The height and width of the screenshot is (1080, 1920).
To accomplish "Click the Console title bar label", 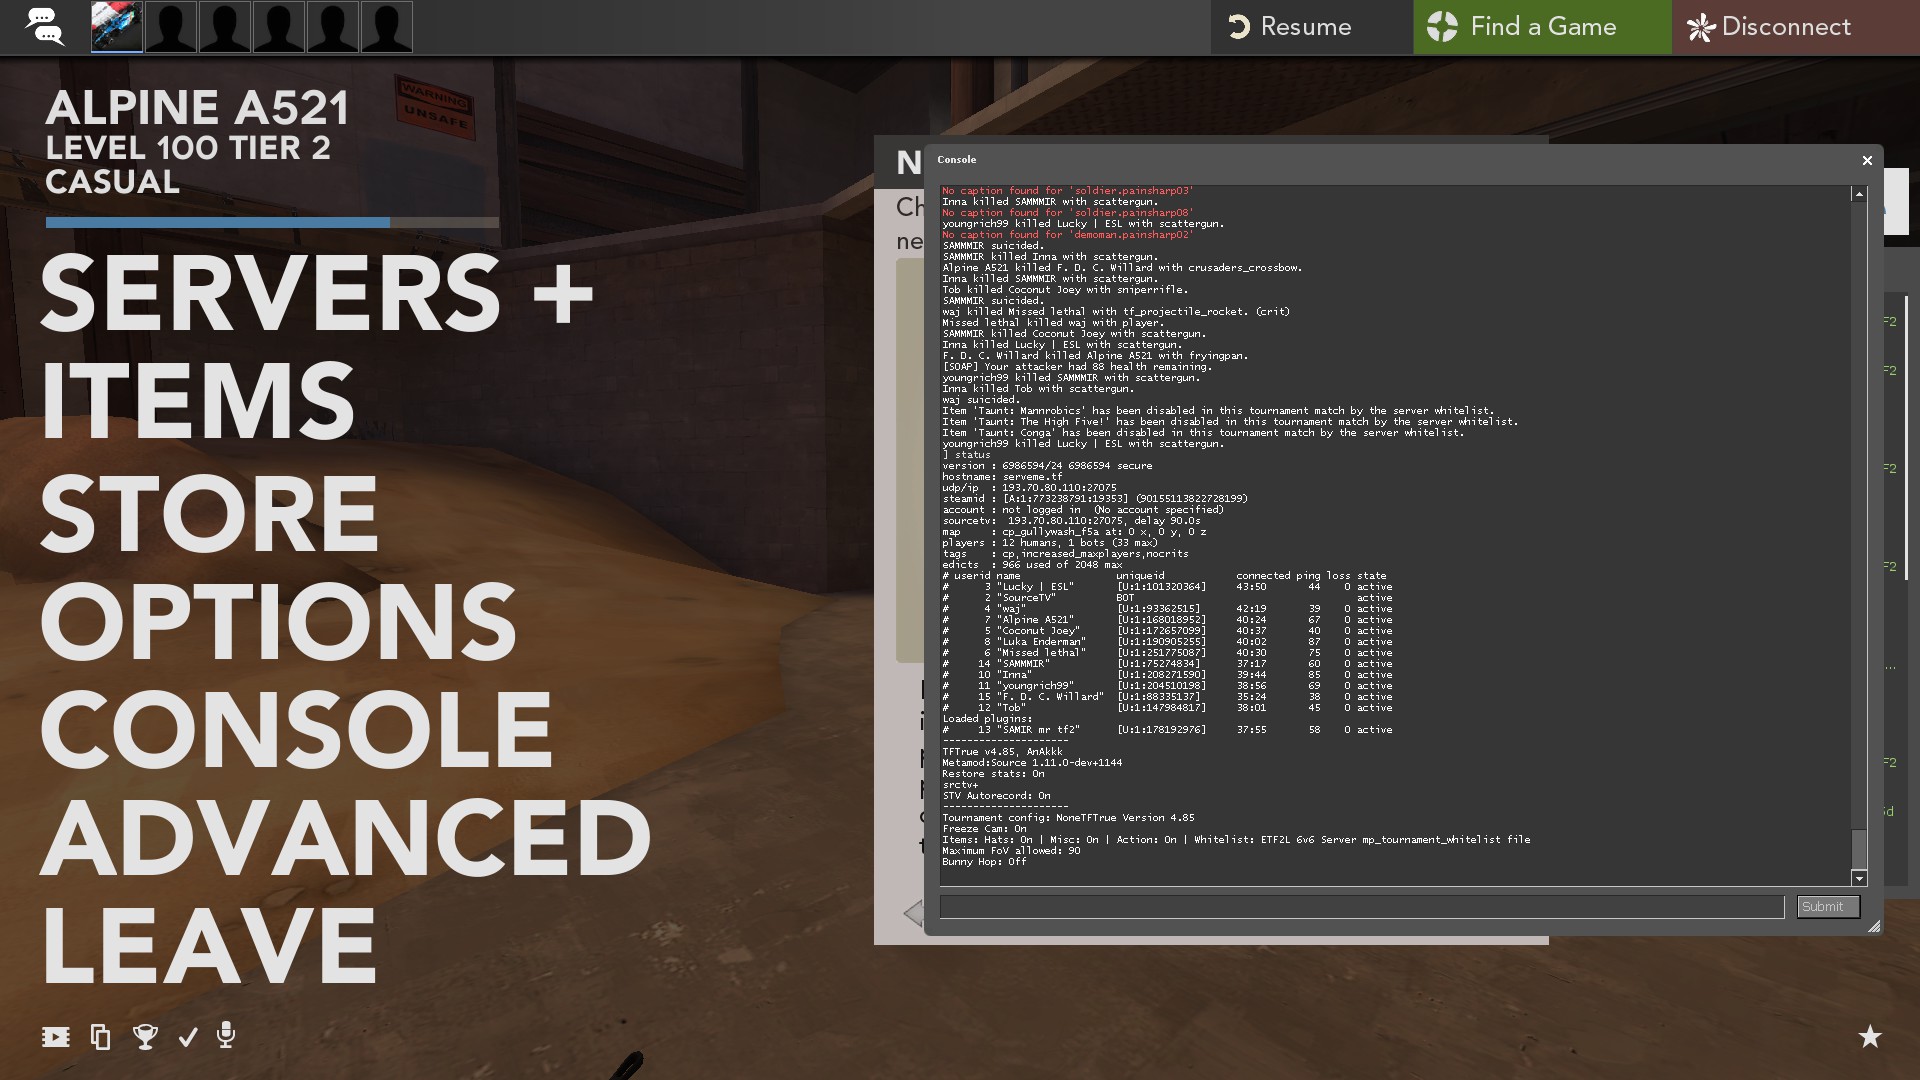I will point(957,160).
